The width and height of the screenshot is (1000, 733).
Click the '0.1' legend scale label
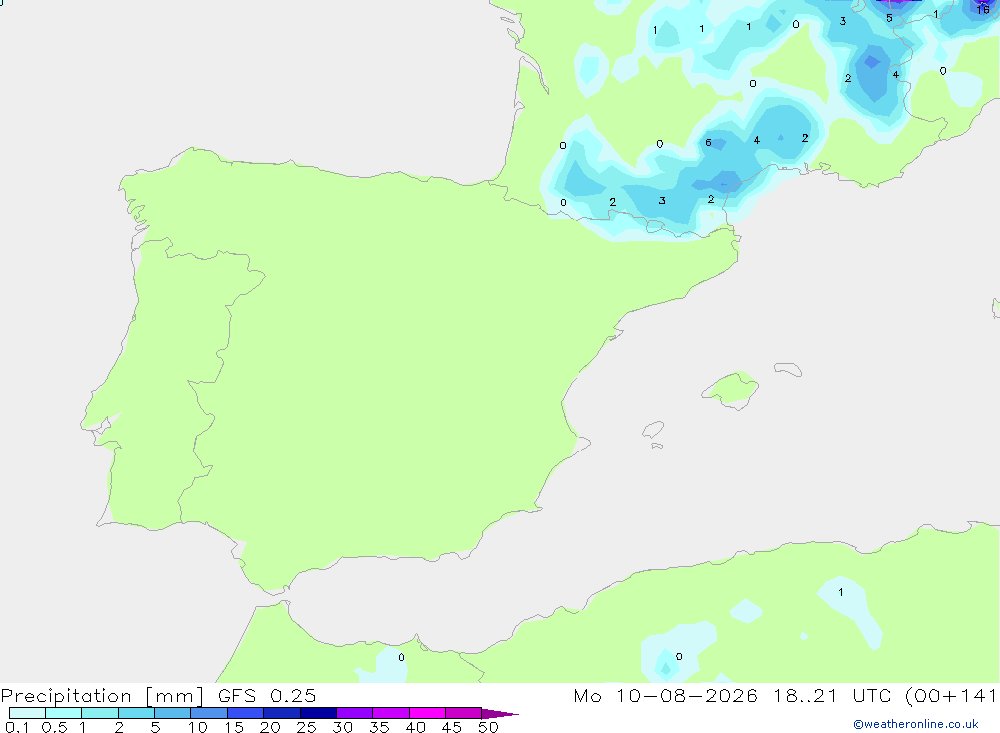pos(17,727)
